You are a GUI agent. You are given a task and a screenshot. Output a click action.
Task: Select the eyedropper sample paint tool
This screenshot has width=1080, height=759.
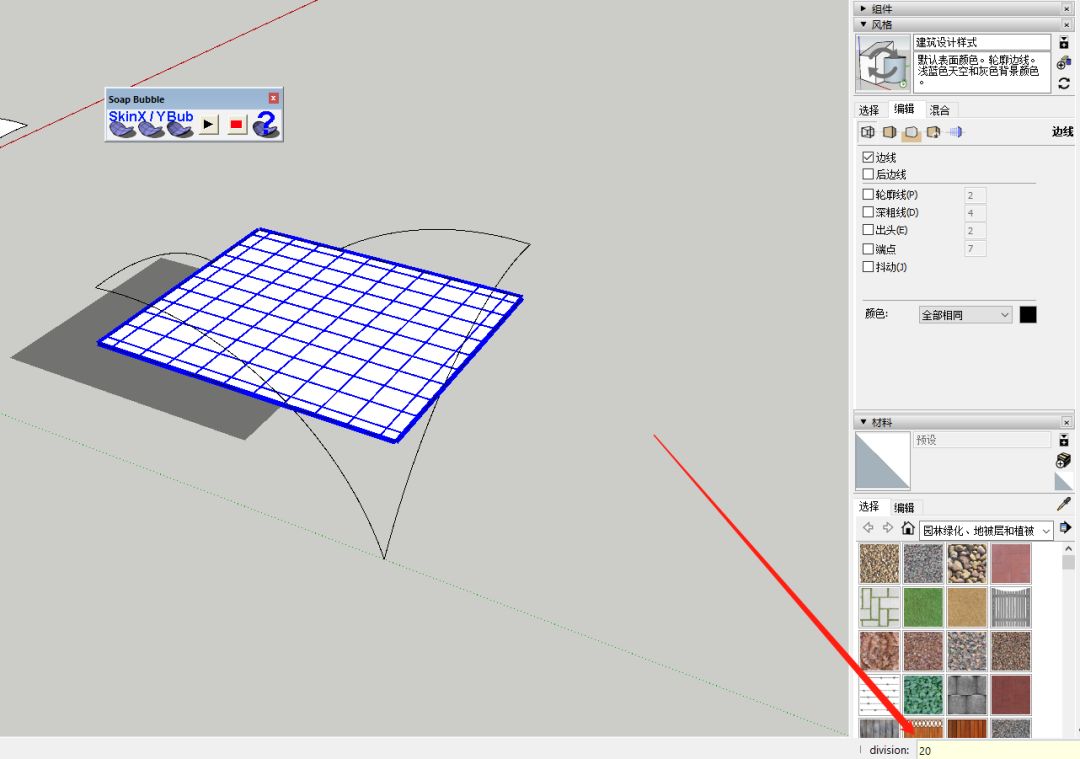(1063, 505)
